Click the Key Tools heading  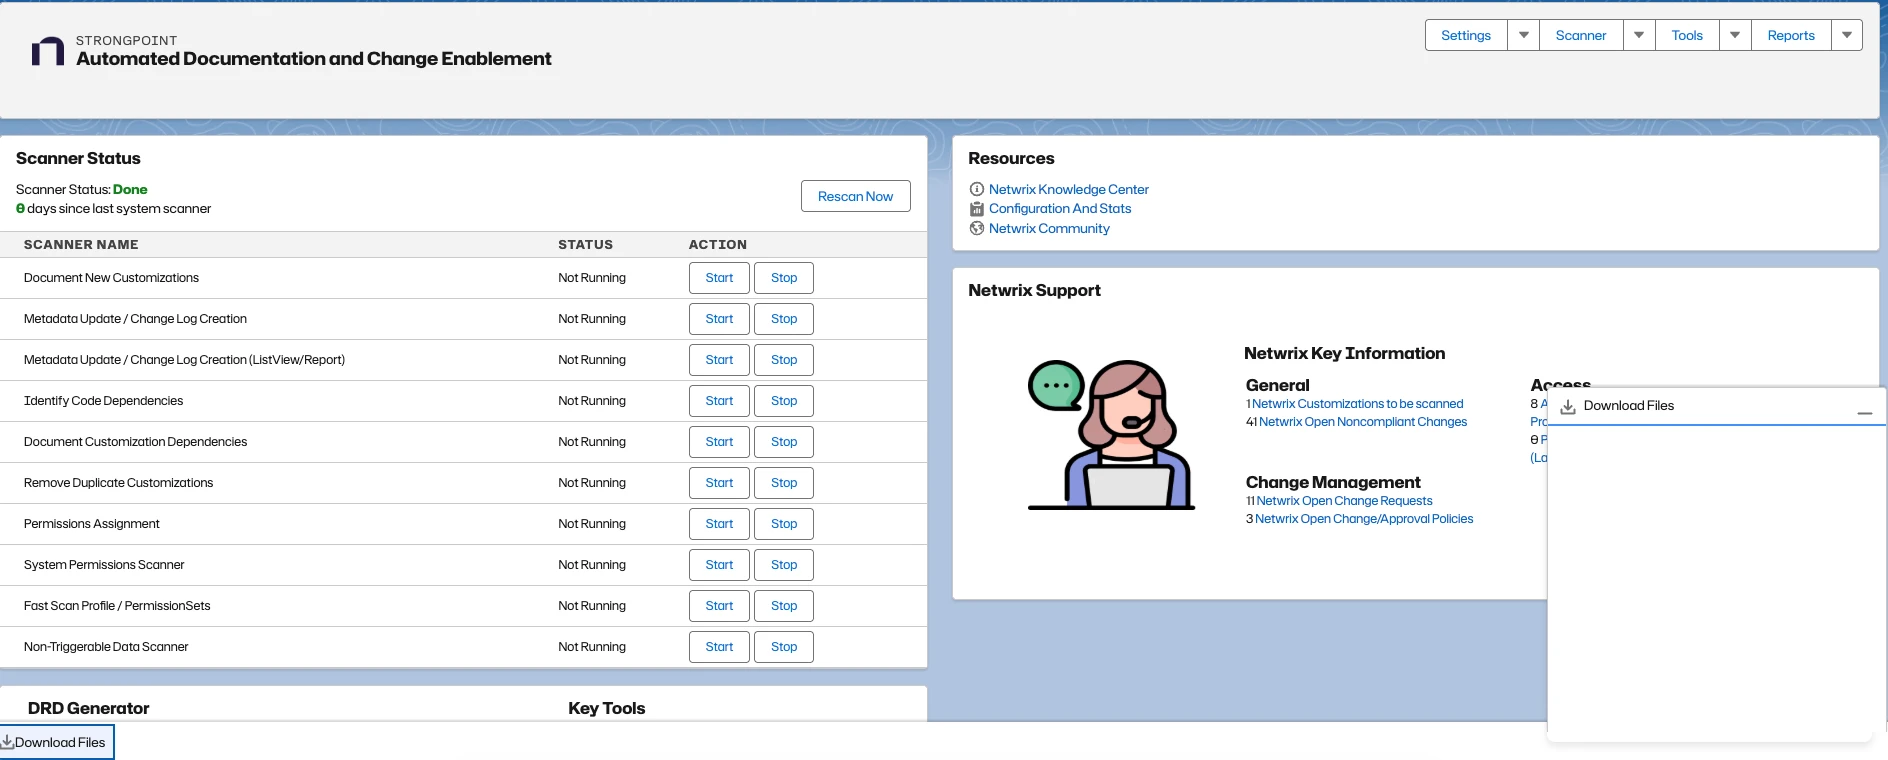click(606, 708)
